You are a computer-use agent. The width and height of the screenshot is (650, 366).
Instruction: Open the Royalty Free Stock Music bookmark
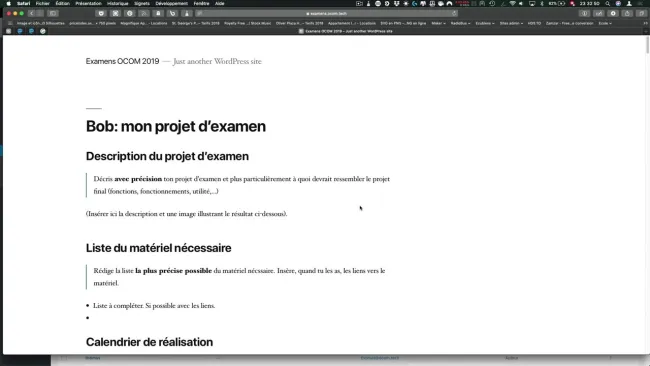click(247, 23)
